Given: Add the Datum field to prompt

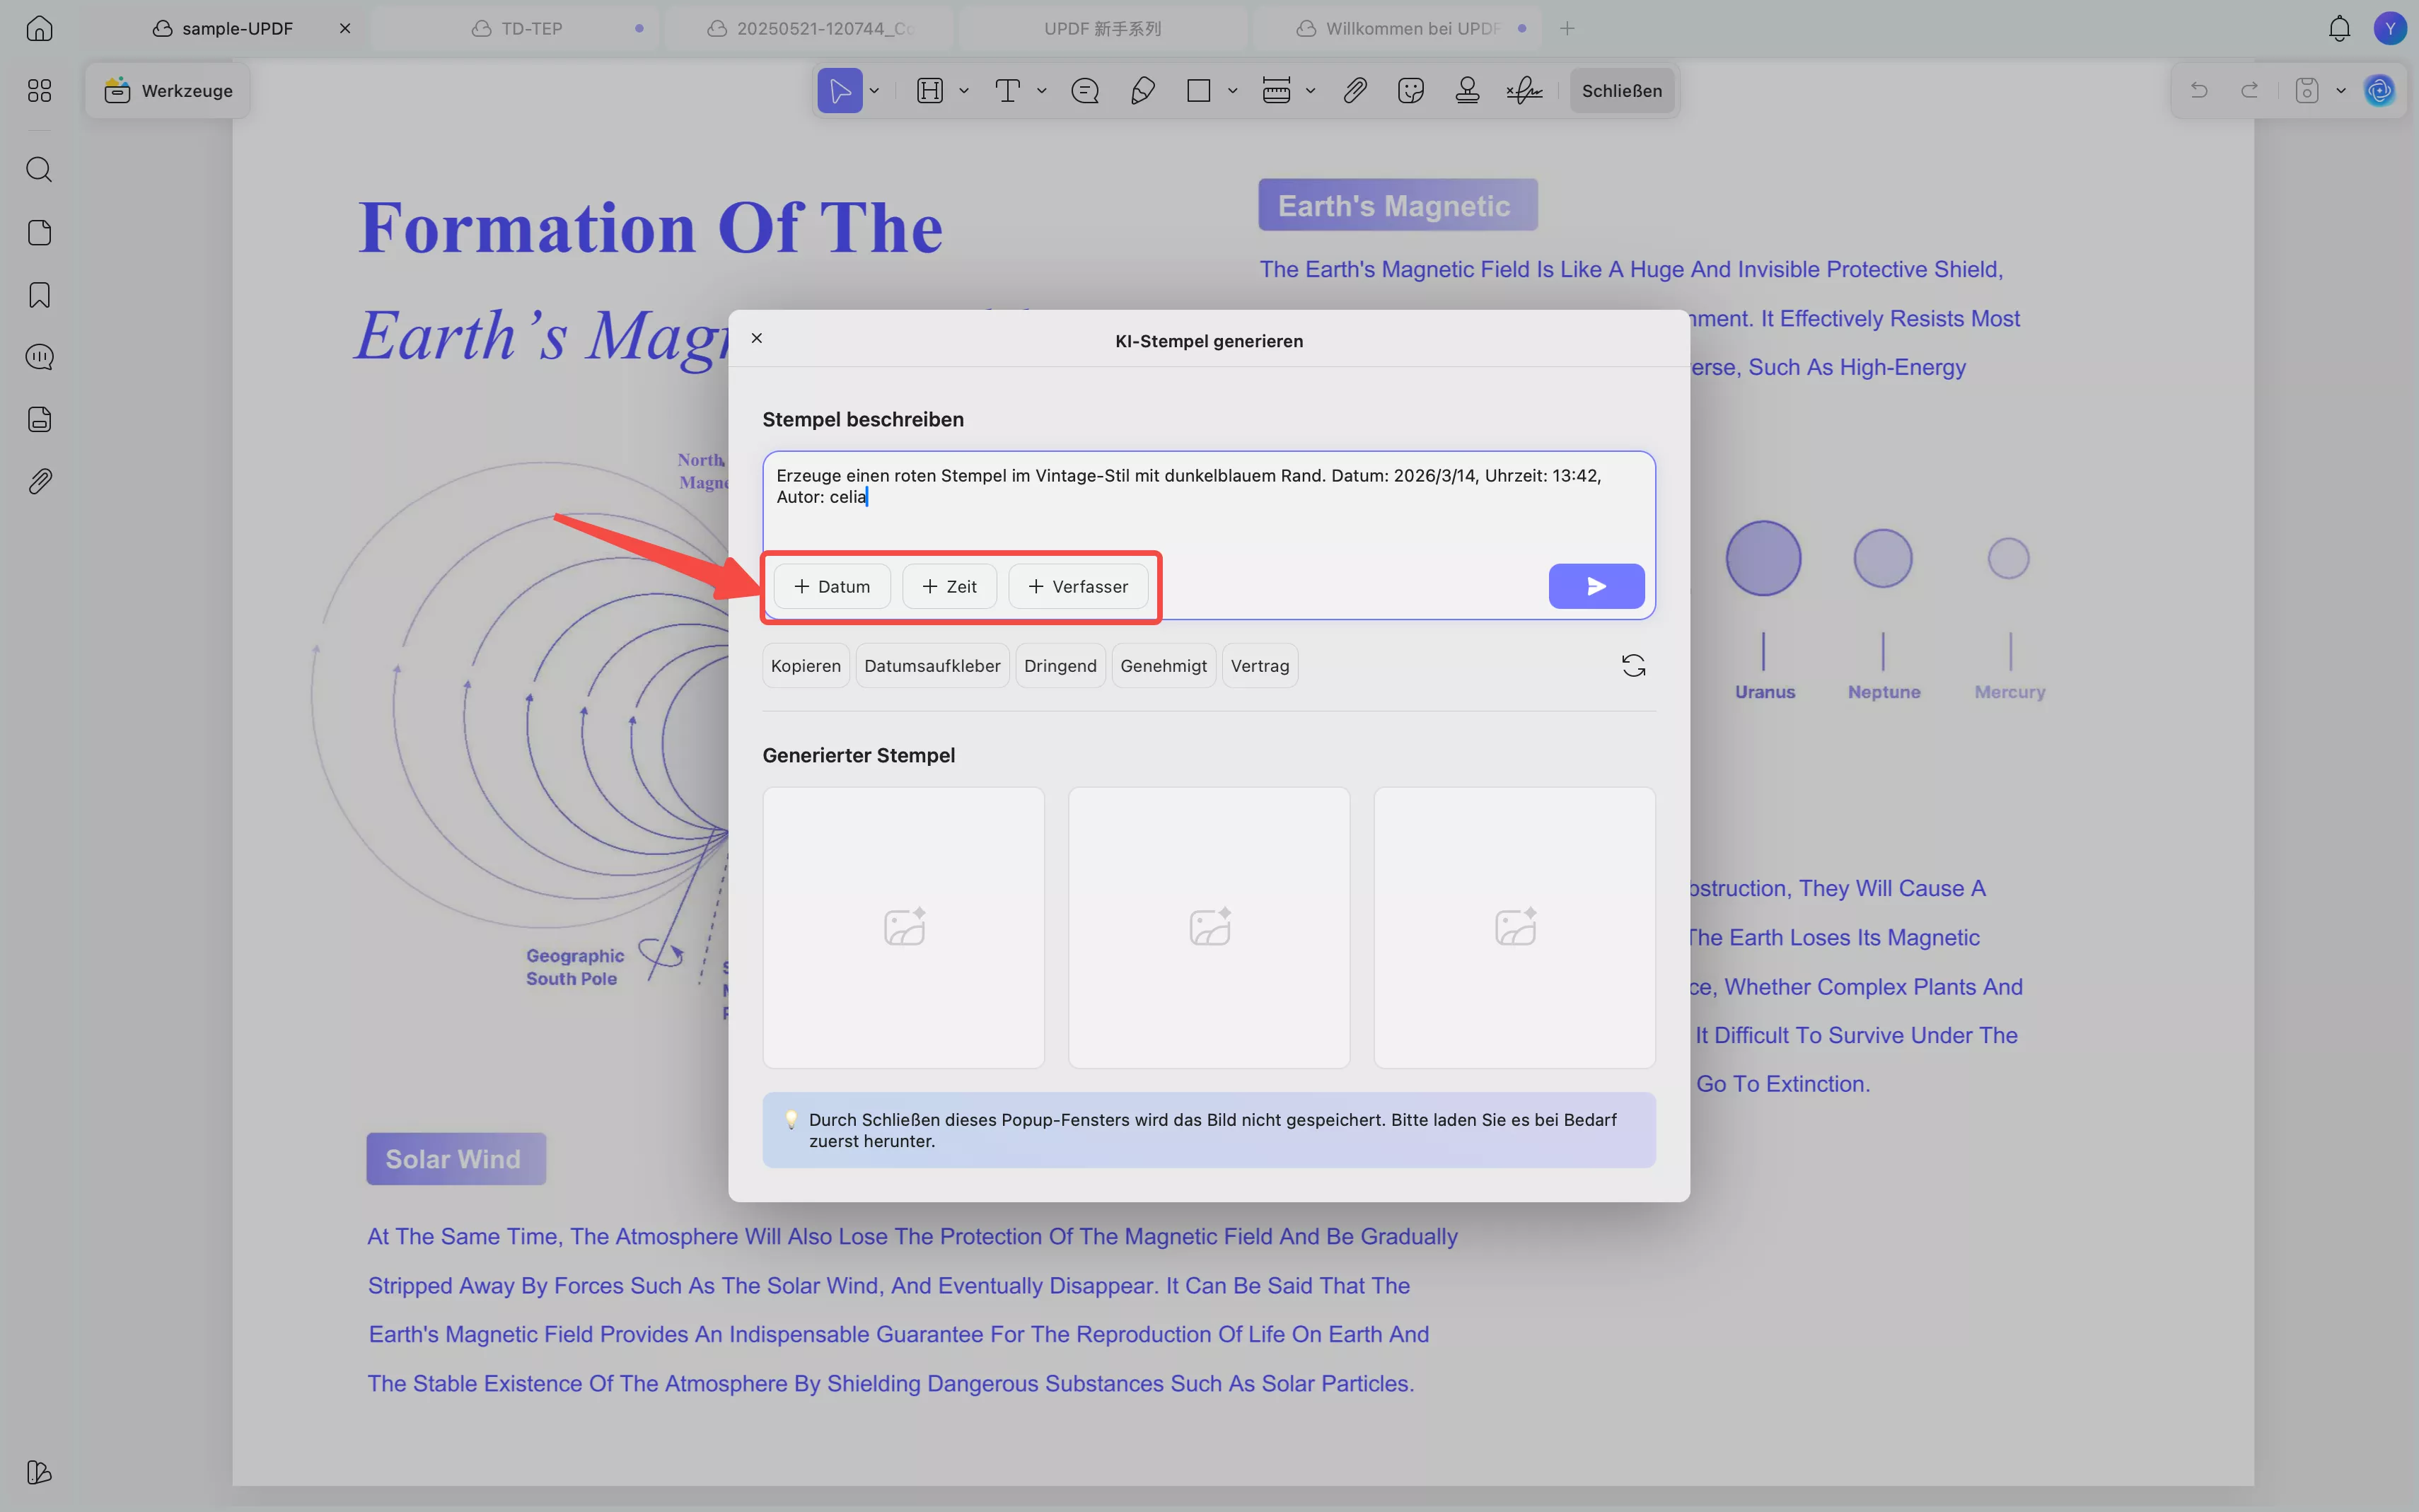Looking at the screenshot, I should tap(831, 587).
